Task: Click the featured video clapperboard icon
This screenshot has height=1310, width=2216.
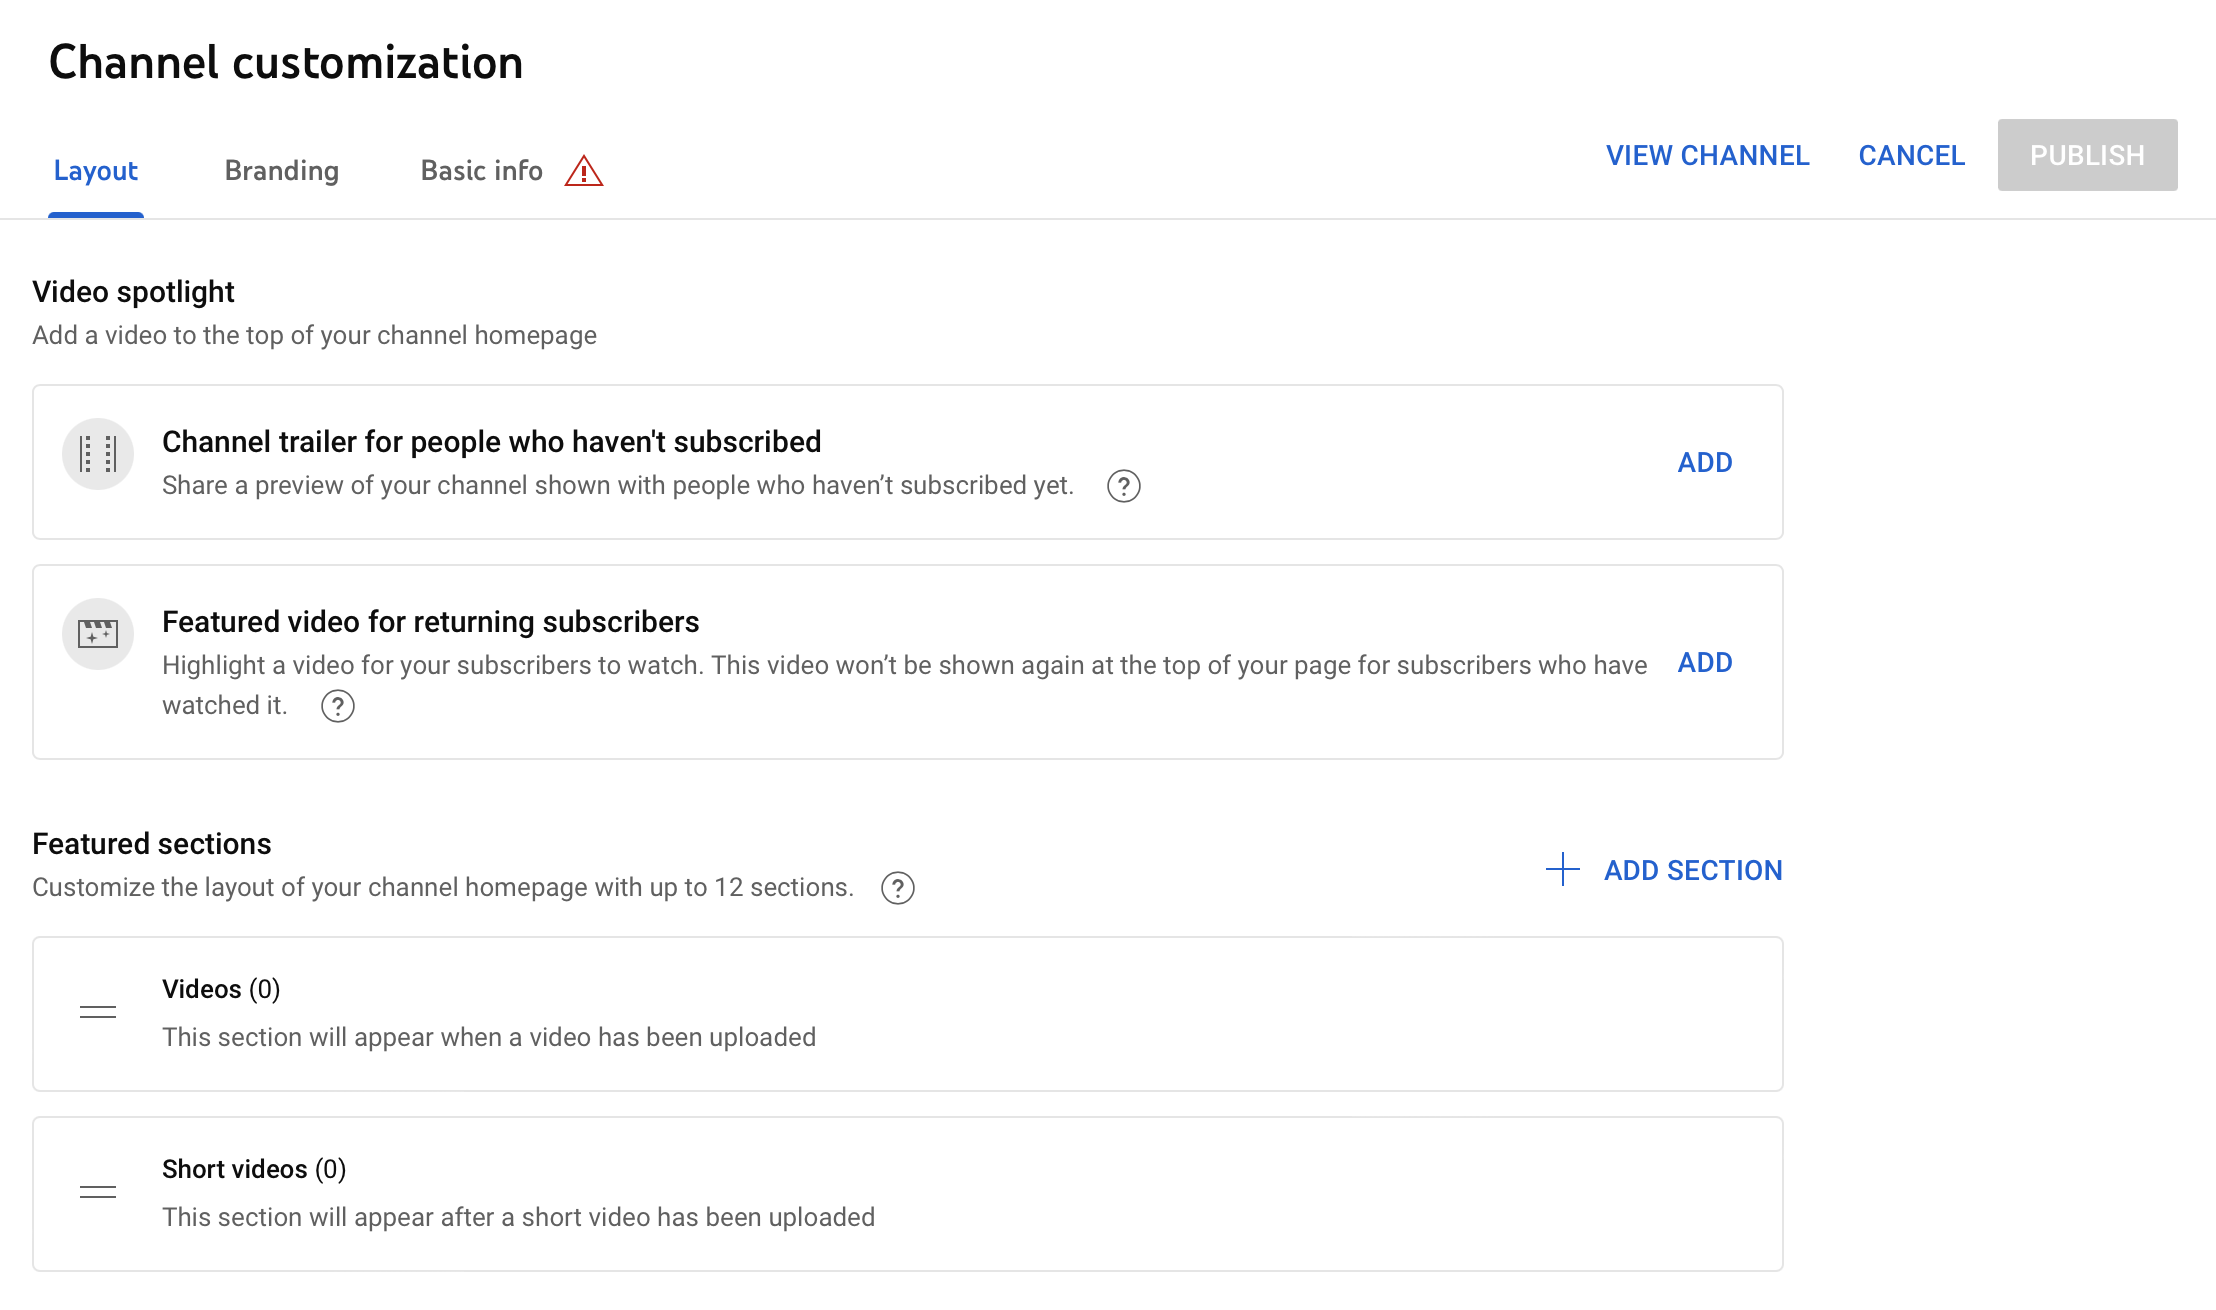Action: coord(98,634)
